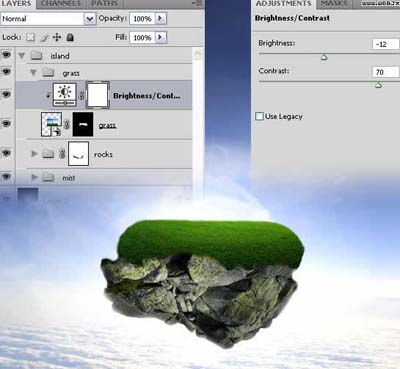Image resolution: width=400 pixels, height=369 pixels.
Task: Hide the island group with eye icon
Action: point(7,54)
